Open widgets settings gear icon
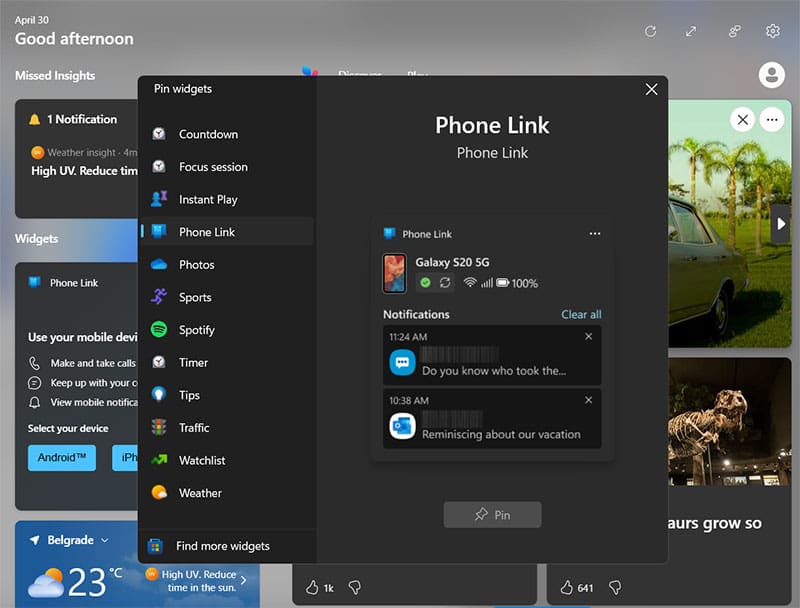The image size is (800, 608). (x=772, y=31)
